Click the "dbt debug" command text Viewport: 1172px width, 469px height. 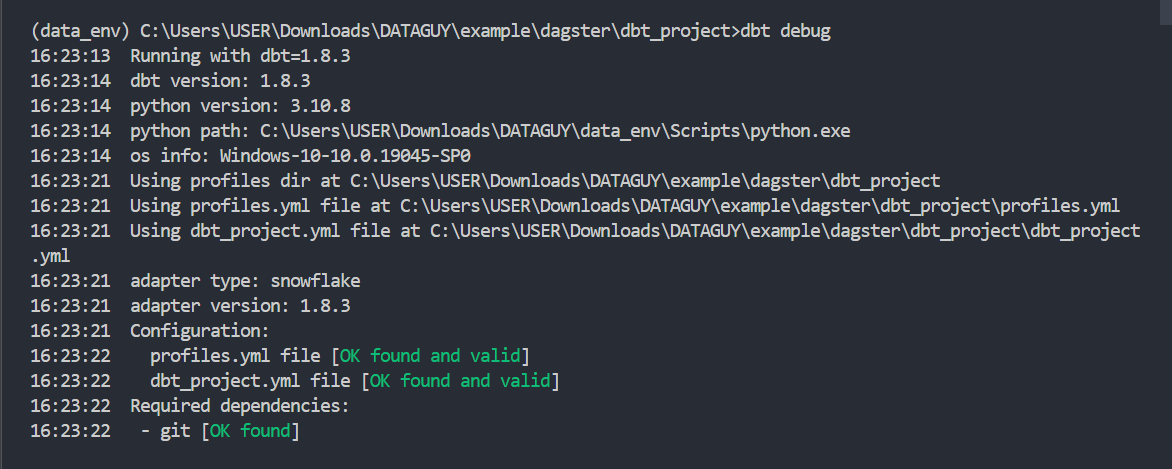click(785, 31)
